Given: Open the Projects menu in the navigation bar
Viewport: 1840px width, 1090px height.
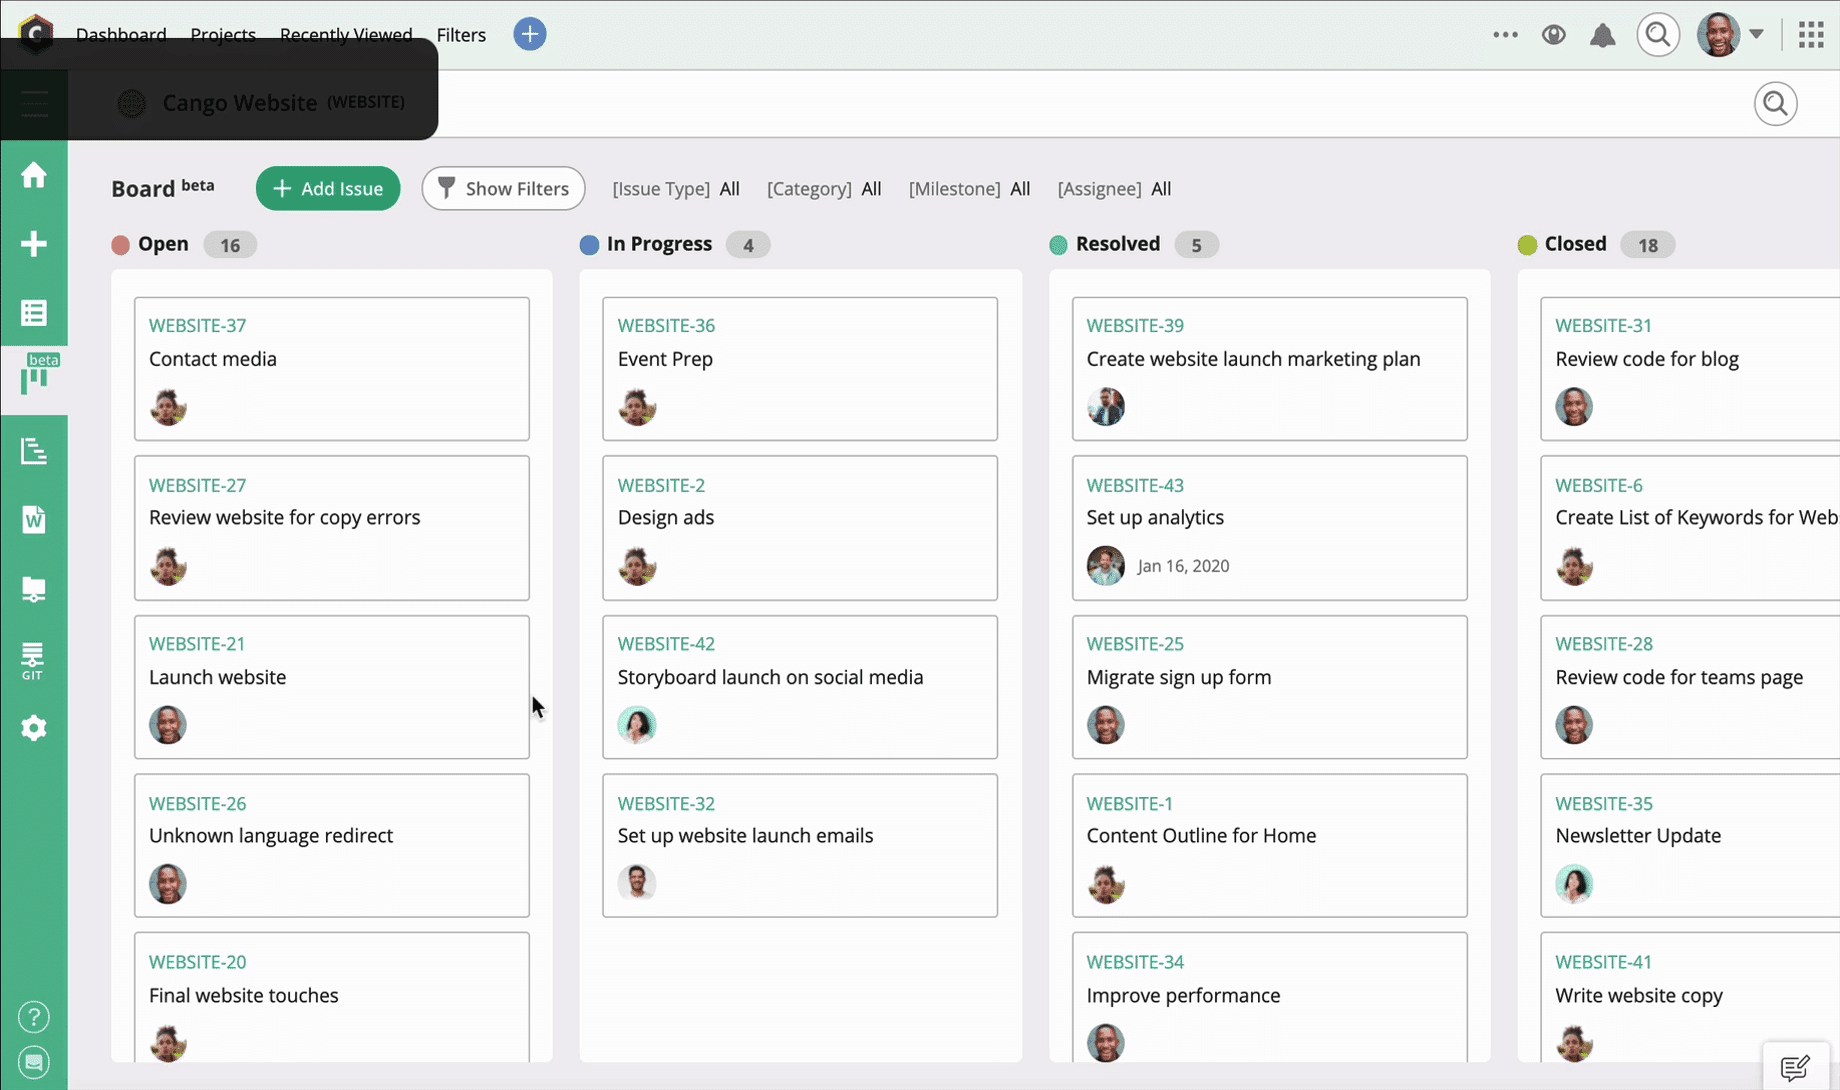Looking at the screenshot, I should [223, 34].
